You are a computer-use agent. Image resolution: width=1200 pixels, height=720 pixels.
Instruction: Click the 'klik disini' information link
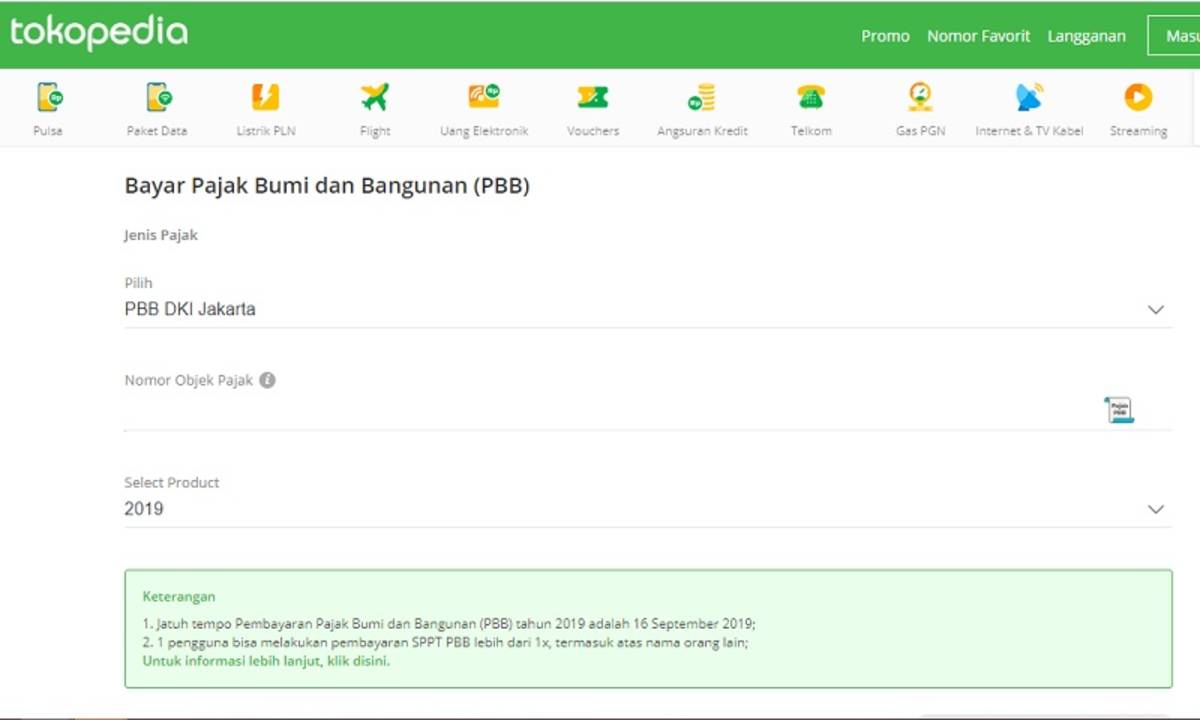click(x=357, y=661)
